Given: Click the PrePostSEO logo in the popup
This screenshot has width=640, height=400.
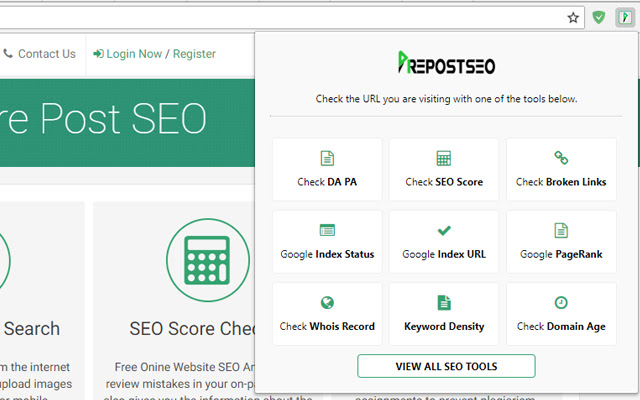Looking at the screenshot, I should (x=445, y=66).
